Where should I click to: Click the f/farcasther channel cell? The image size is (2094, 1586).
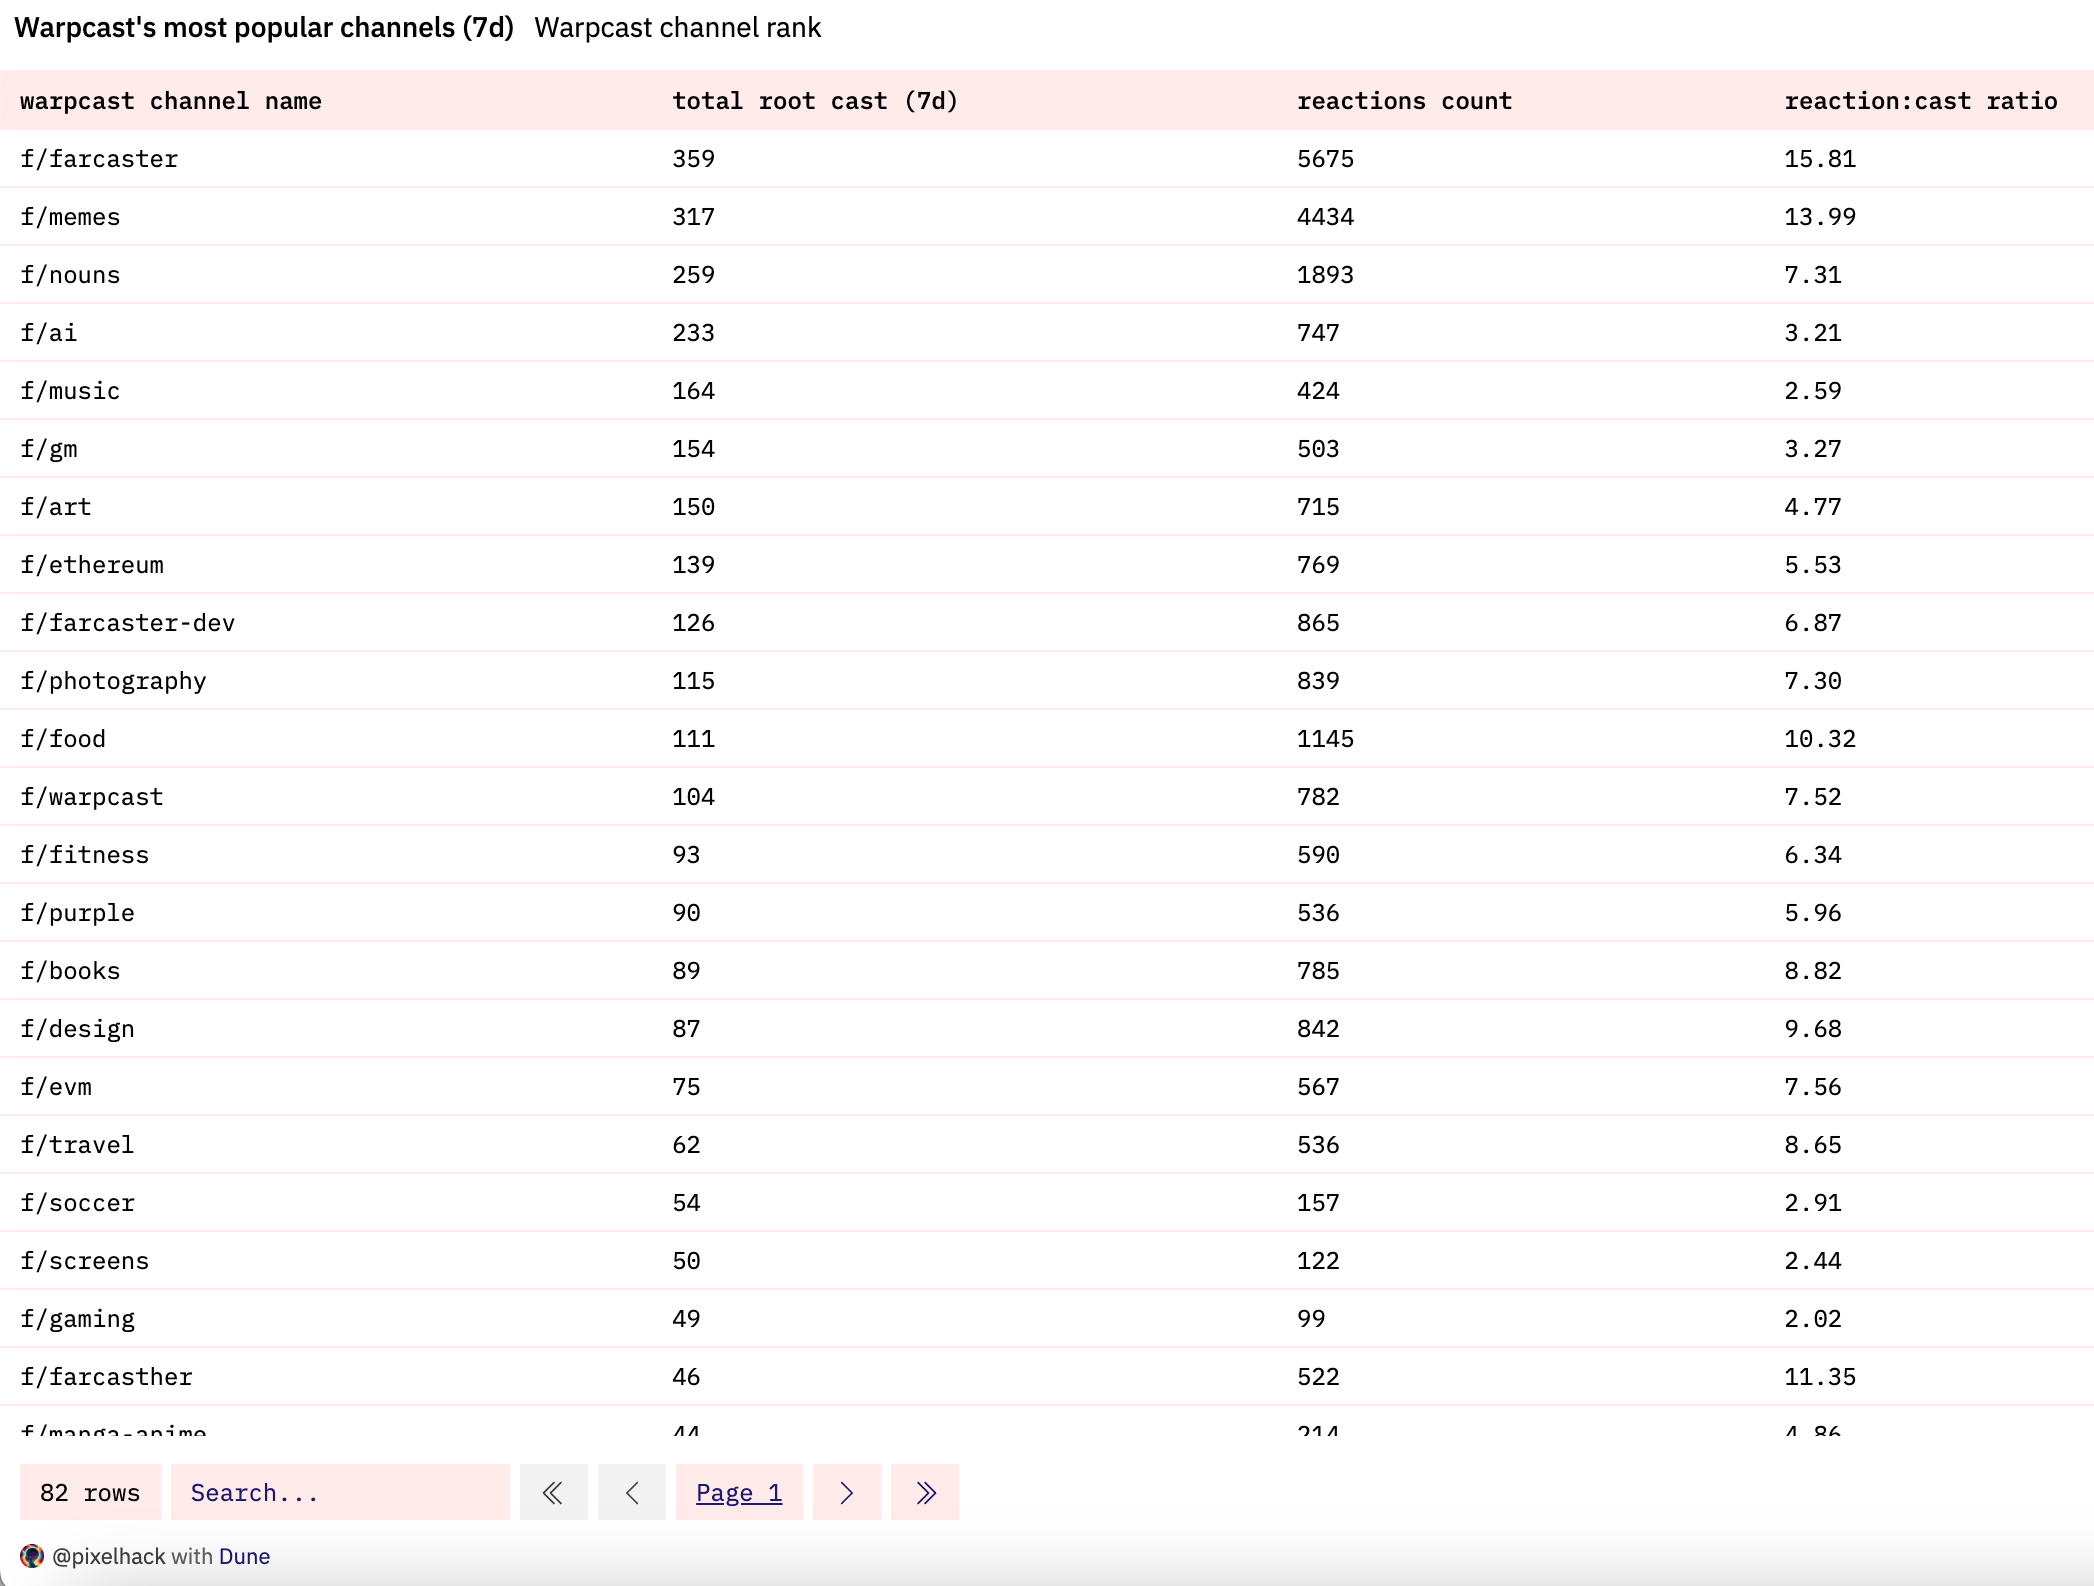point(106,1377)
